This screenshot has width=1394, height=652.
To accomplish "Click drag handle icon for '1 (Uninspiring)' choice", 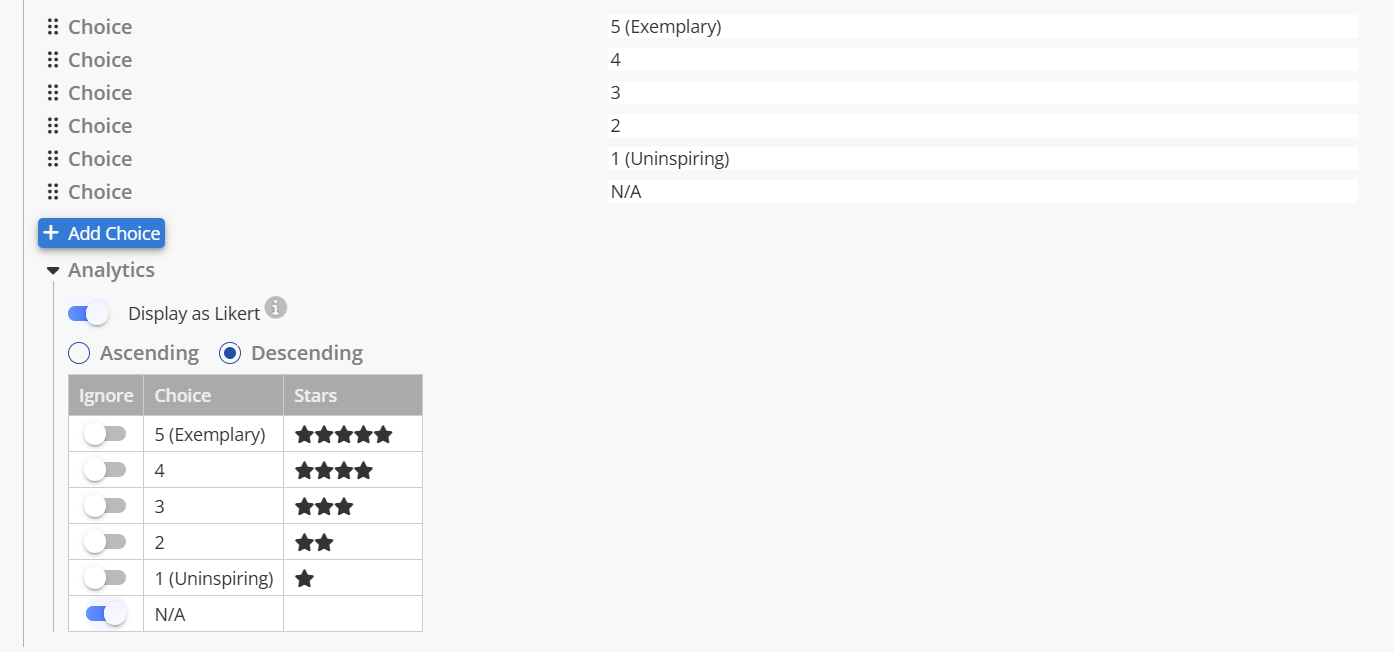I will [53, 159].
